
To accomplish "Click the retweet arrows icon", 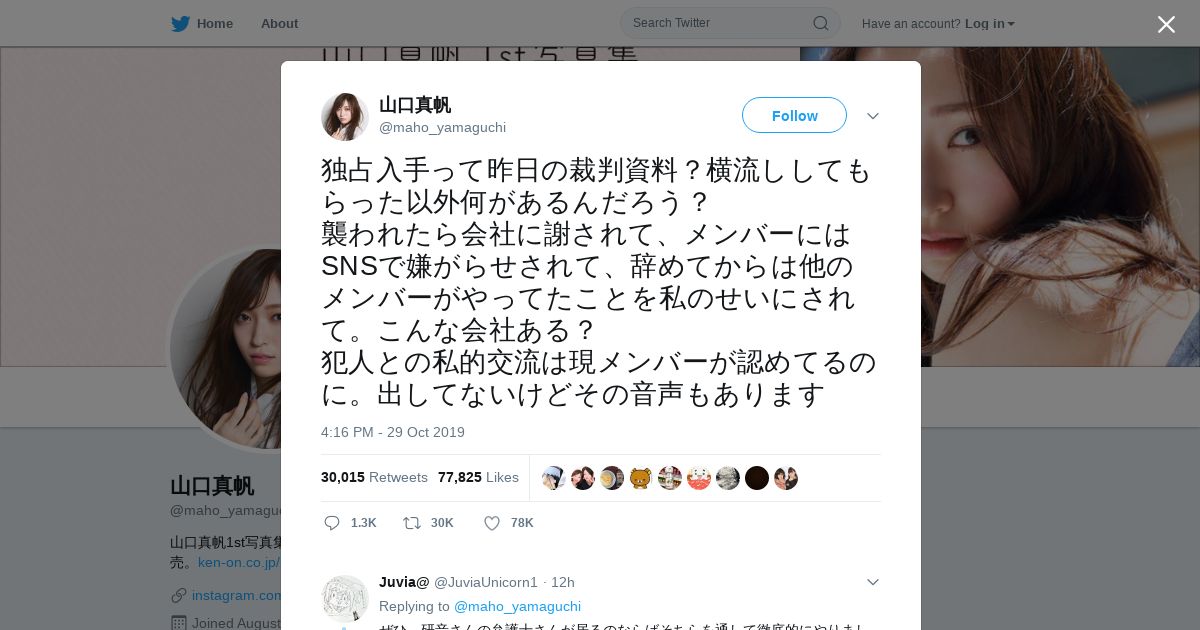I will point(411,523).
